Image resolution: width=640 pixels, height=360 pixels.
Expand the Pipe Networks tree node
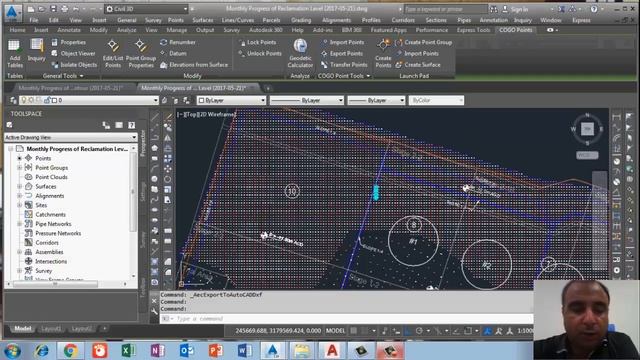coord(20,224)
